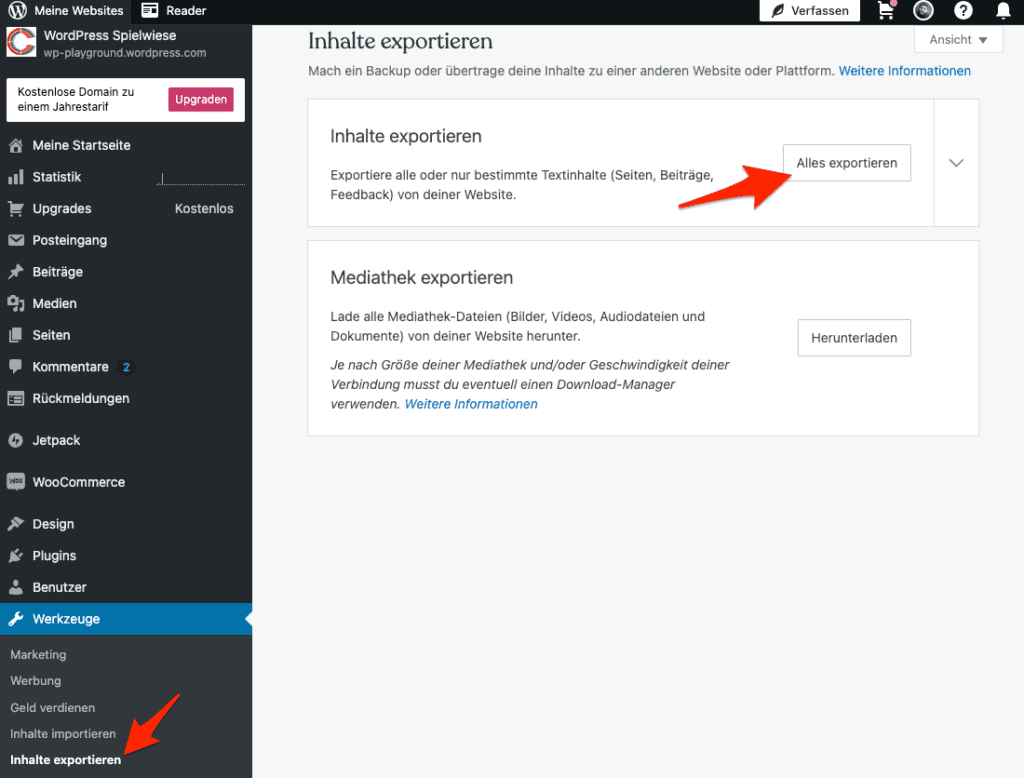Click the Verfassen button
Image resolution: width=1024 pixels, height=778 pixels.
pyautogui.click(x=810, y=10)
